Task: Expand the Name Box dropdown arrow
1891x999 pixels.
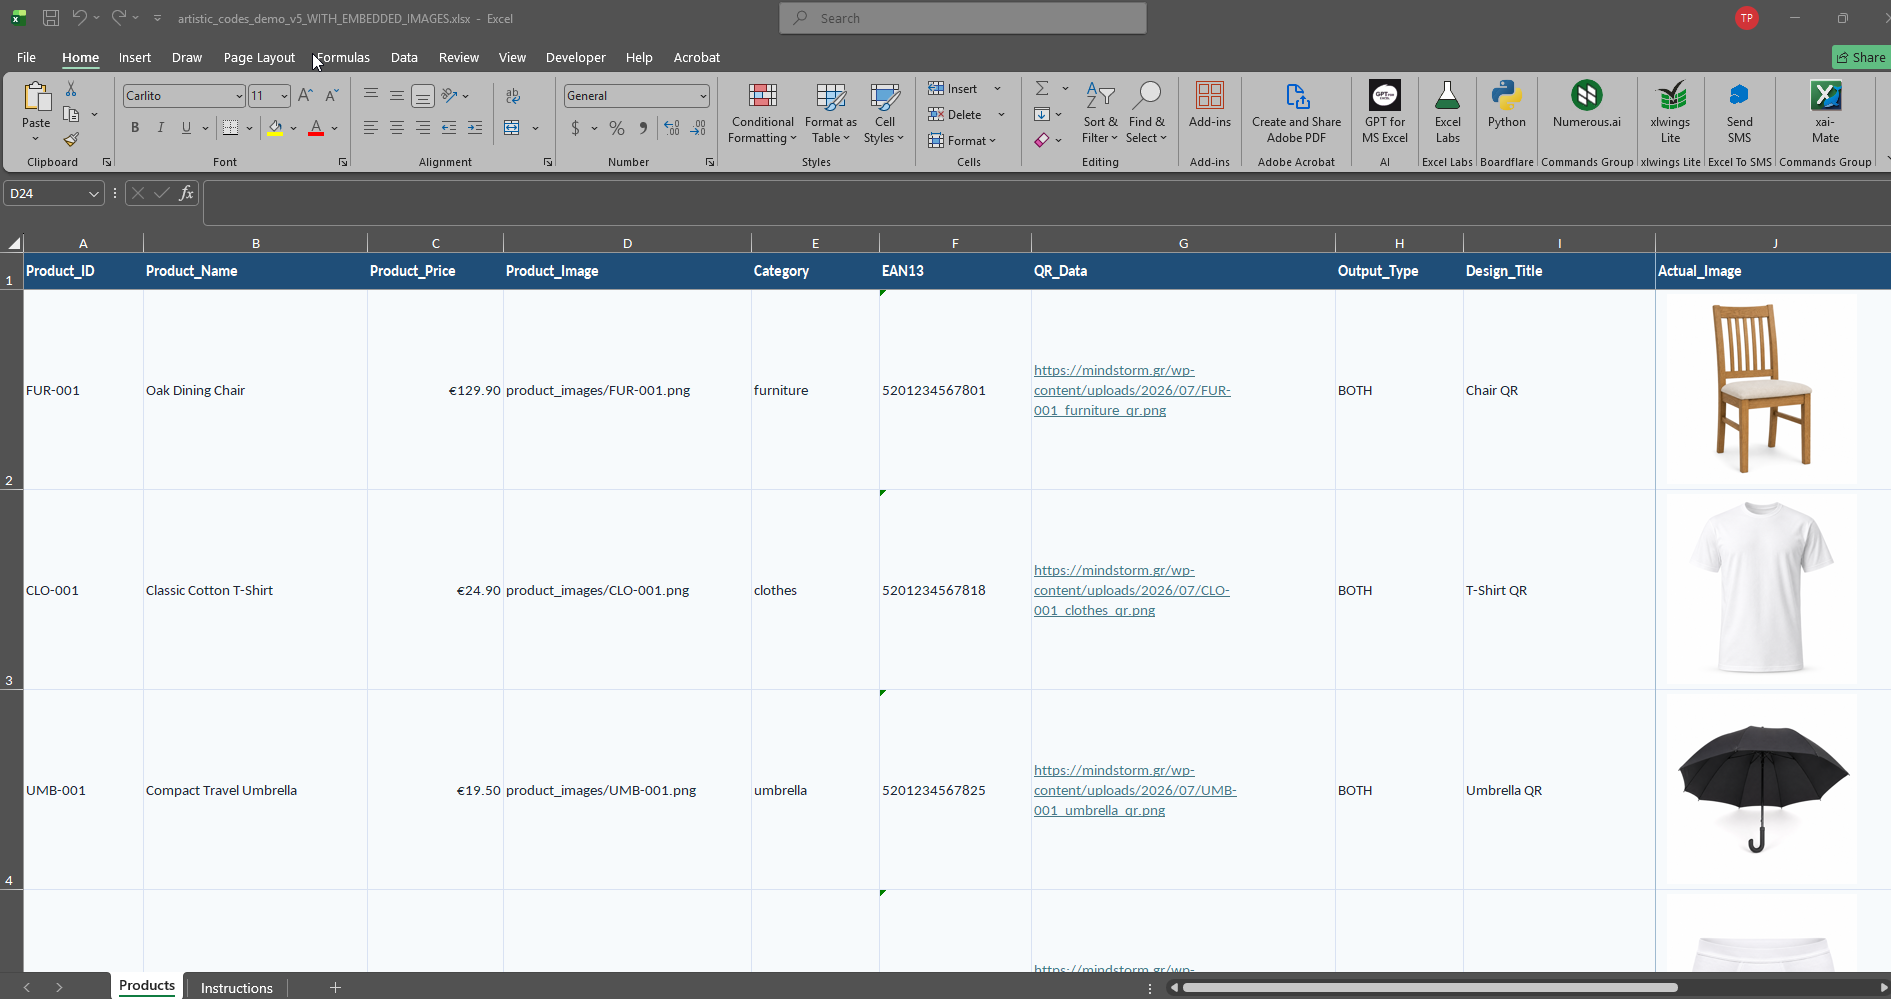Action: pos(93,194)
